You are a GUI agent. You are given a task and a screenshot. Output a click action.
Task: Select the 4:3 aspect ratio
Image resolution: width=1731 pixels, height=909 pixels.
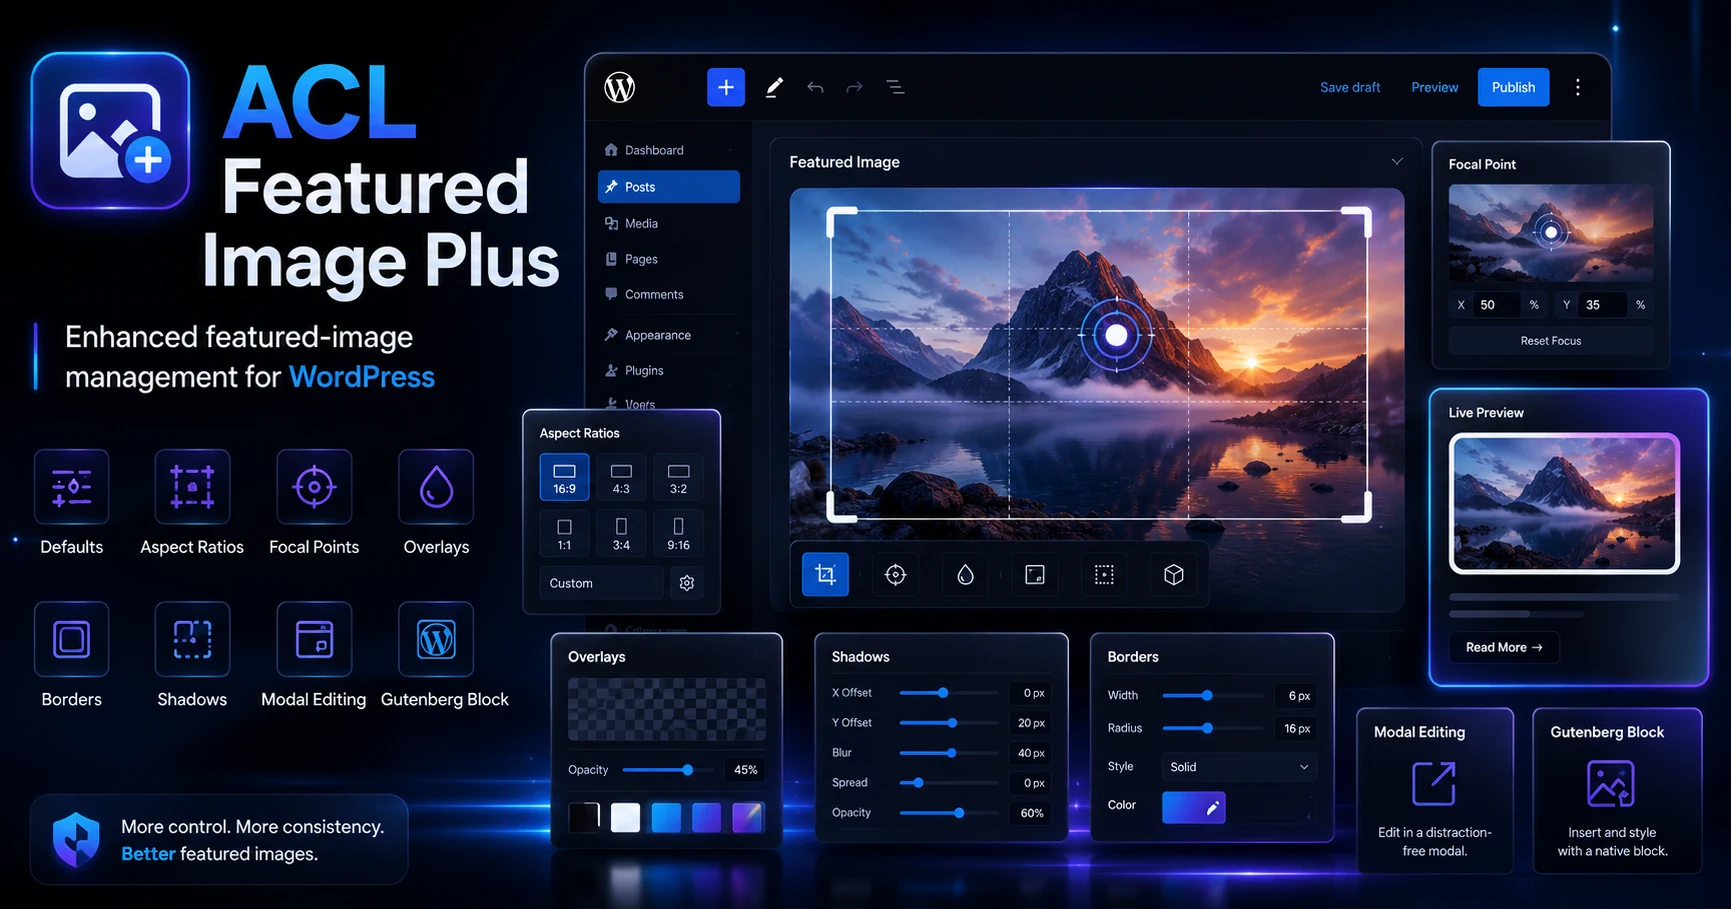(621, 478)
